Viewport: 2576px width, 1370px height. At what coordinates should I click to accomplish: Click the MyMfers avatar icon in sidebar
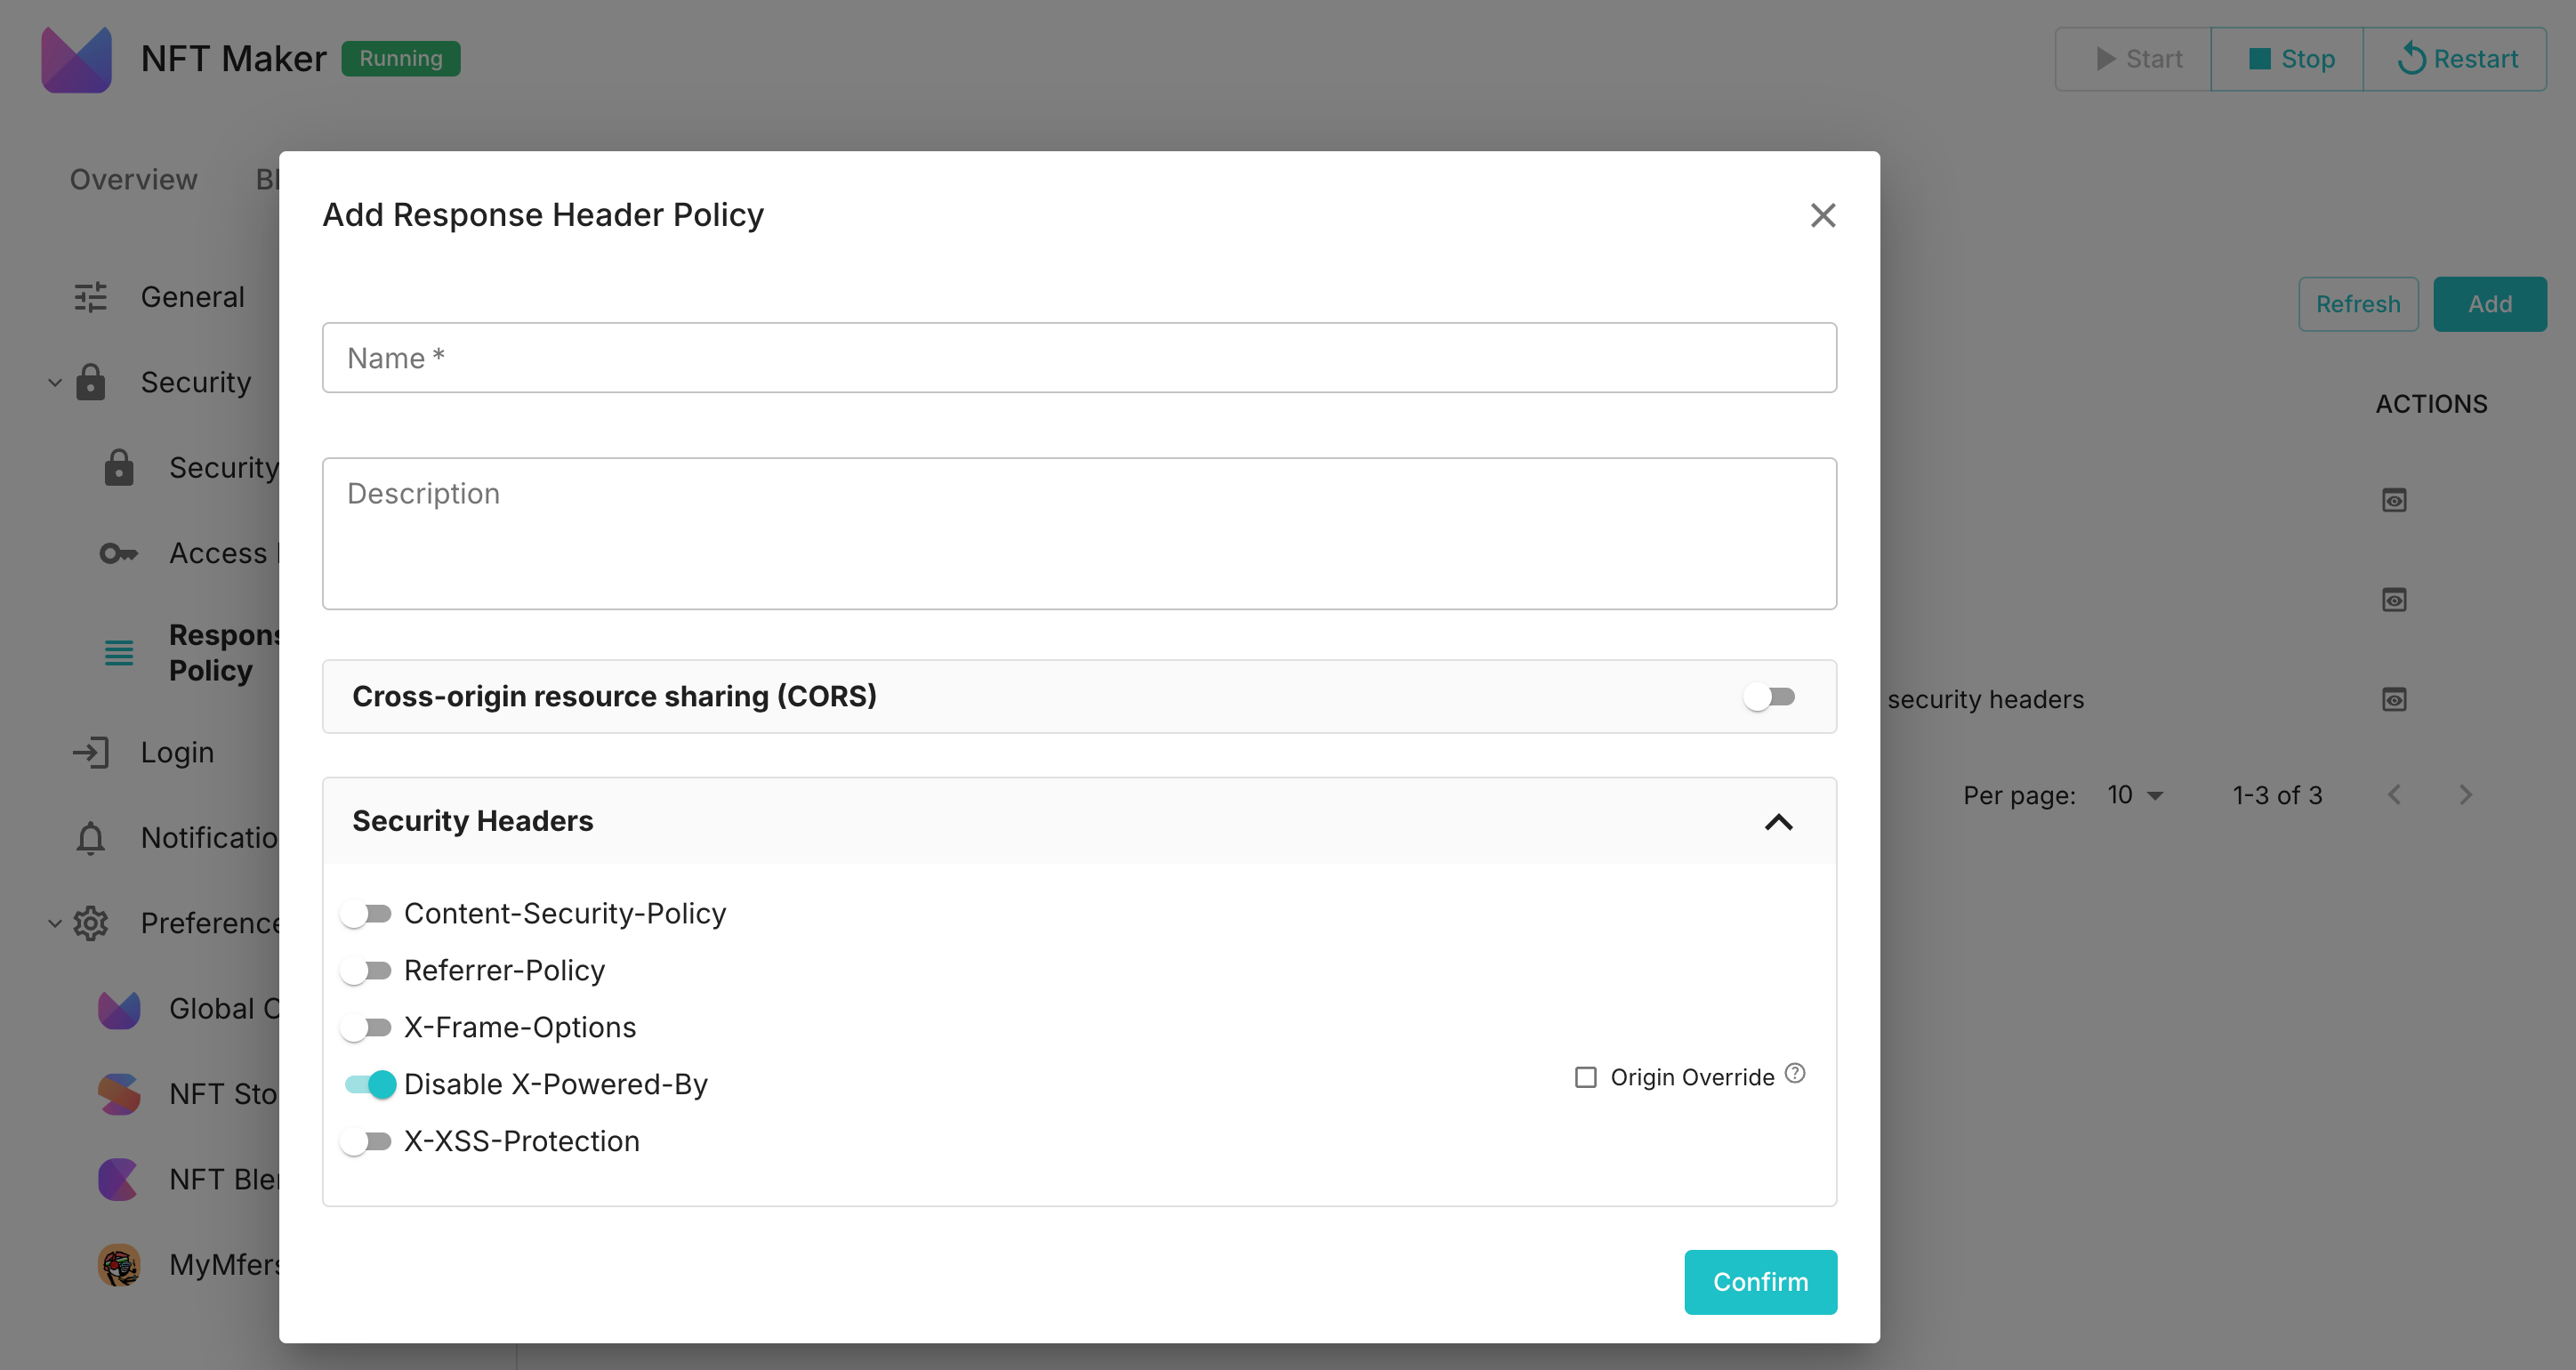click(x=118, y=1265)
